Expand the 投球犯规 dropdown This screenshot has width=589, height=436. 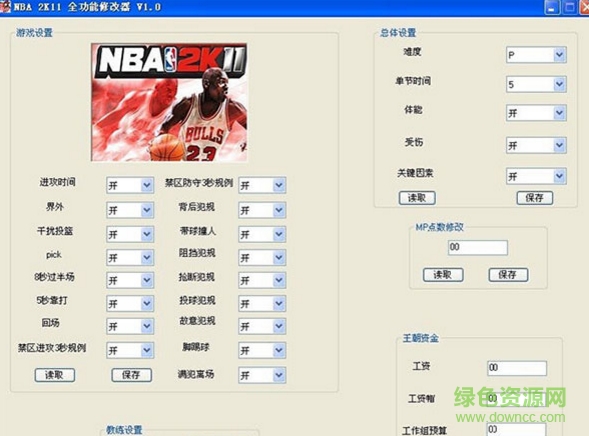click(262, 303)
